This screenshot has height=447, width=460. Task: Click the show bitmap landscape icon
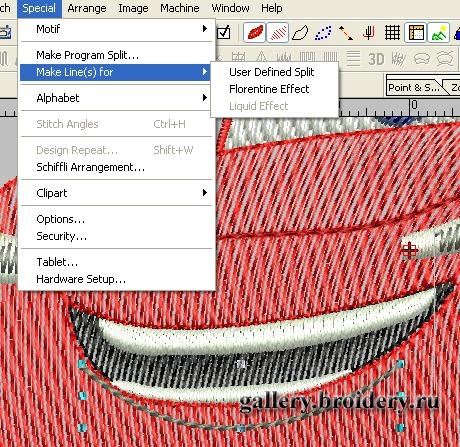[439, 33]
